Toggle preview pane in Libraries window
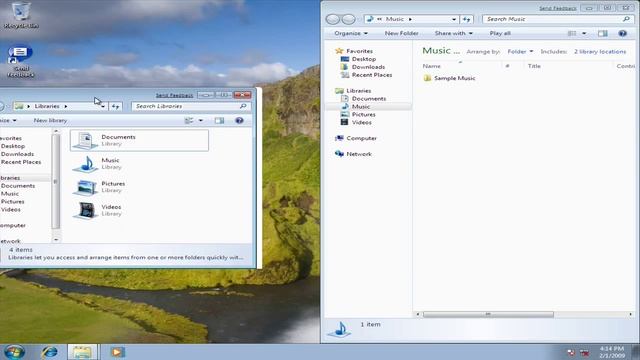640x360 pixels. [x=219, y=120]
